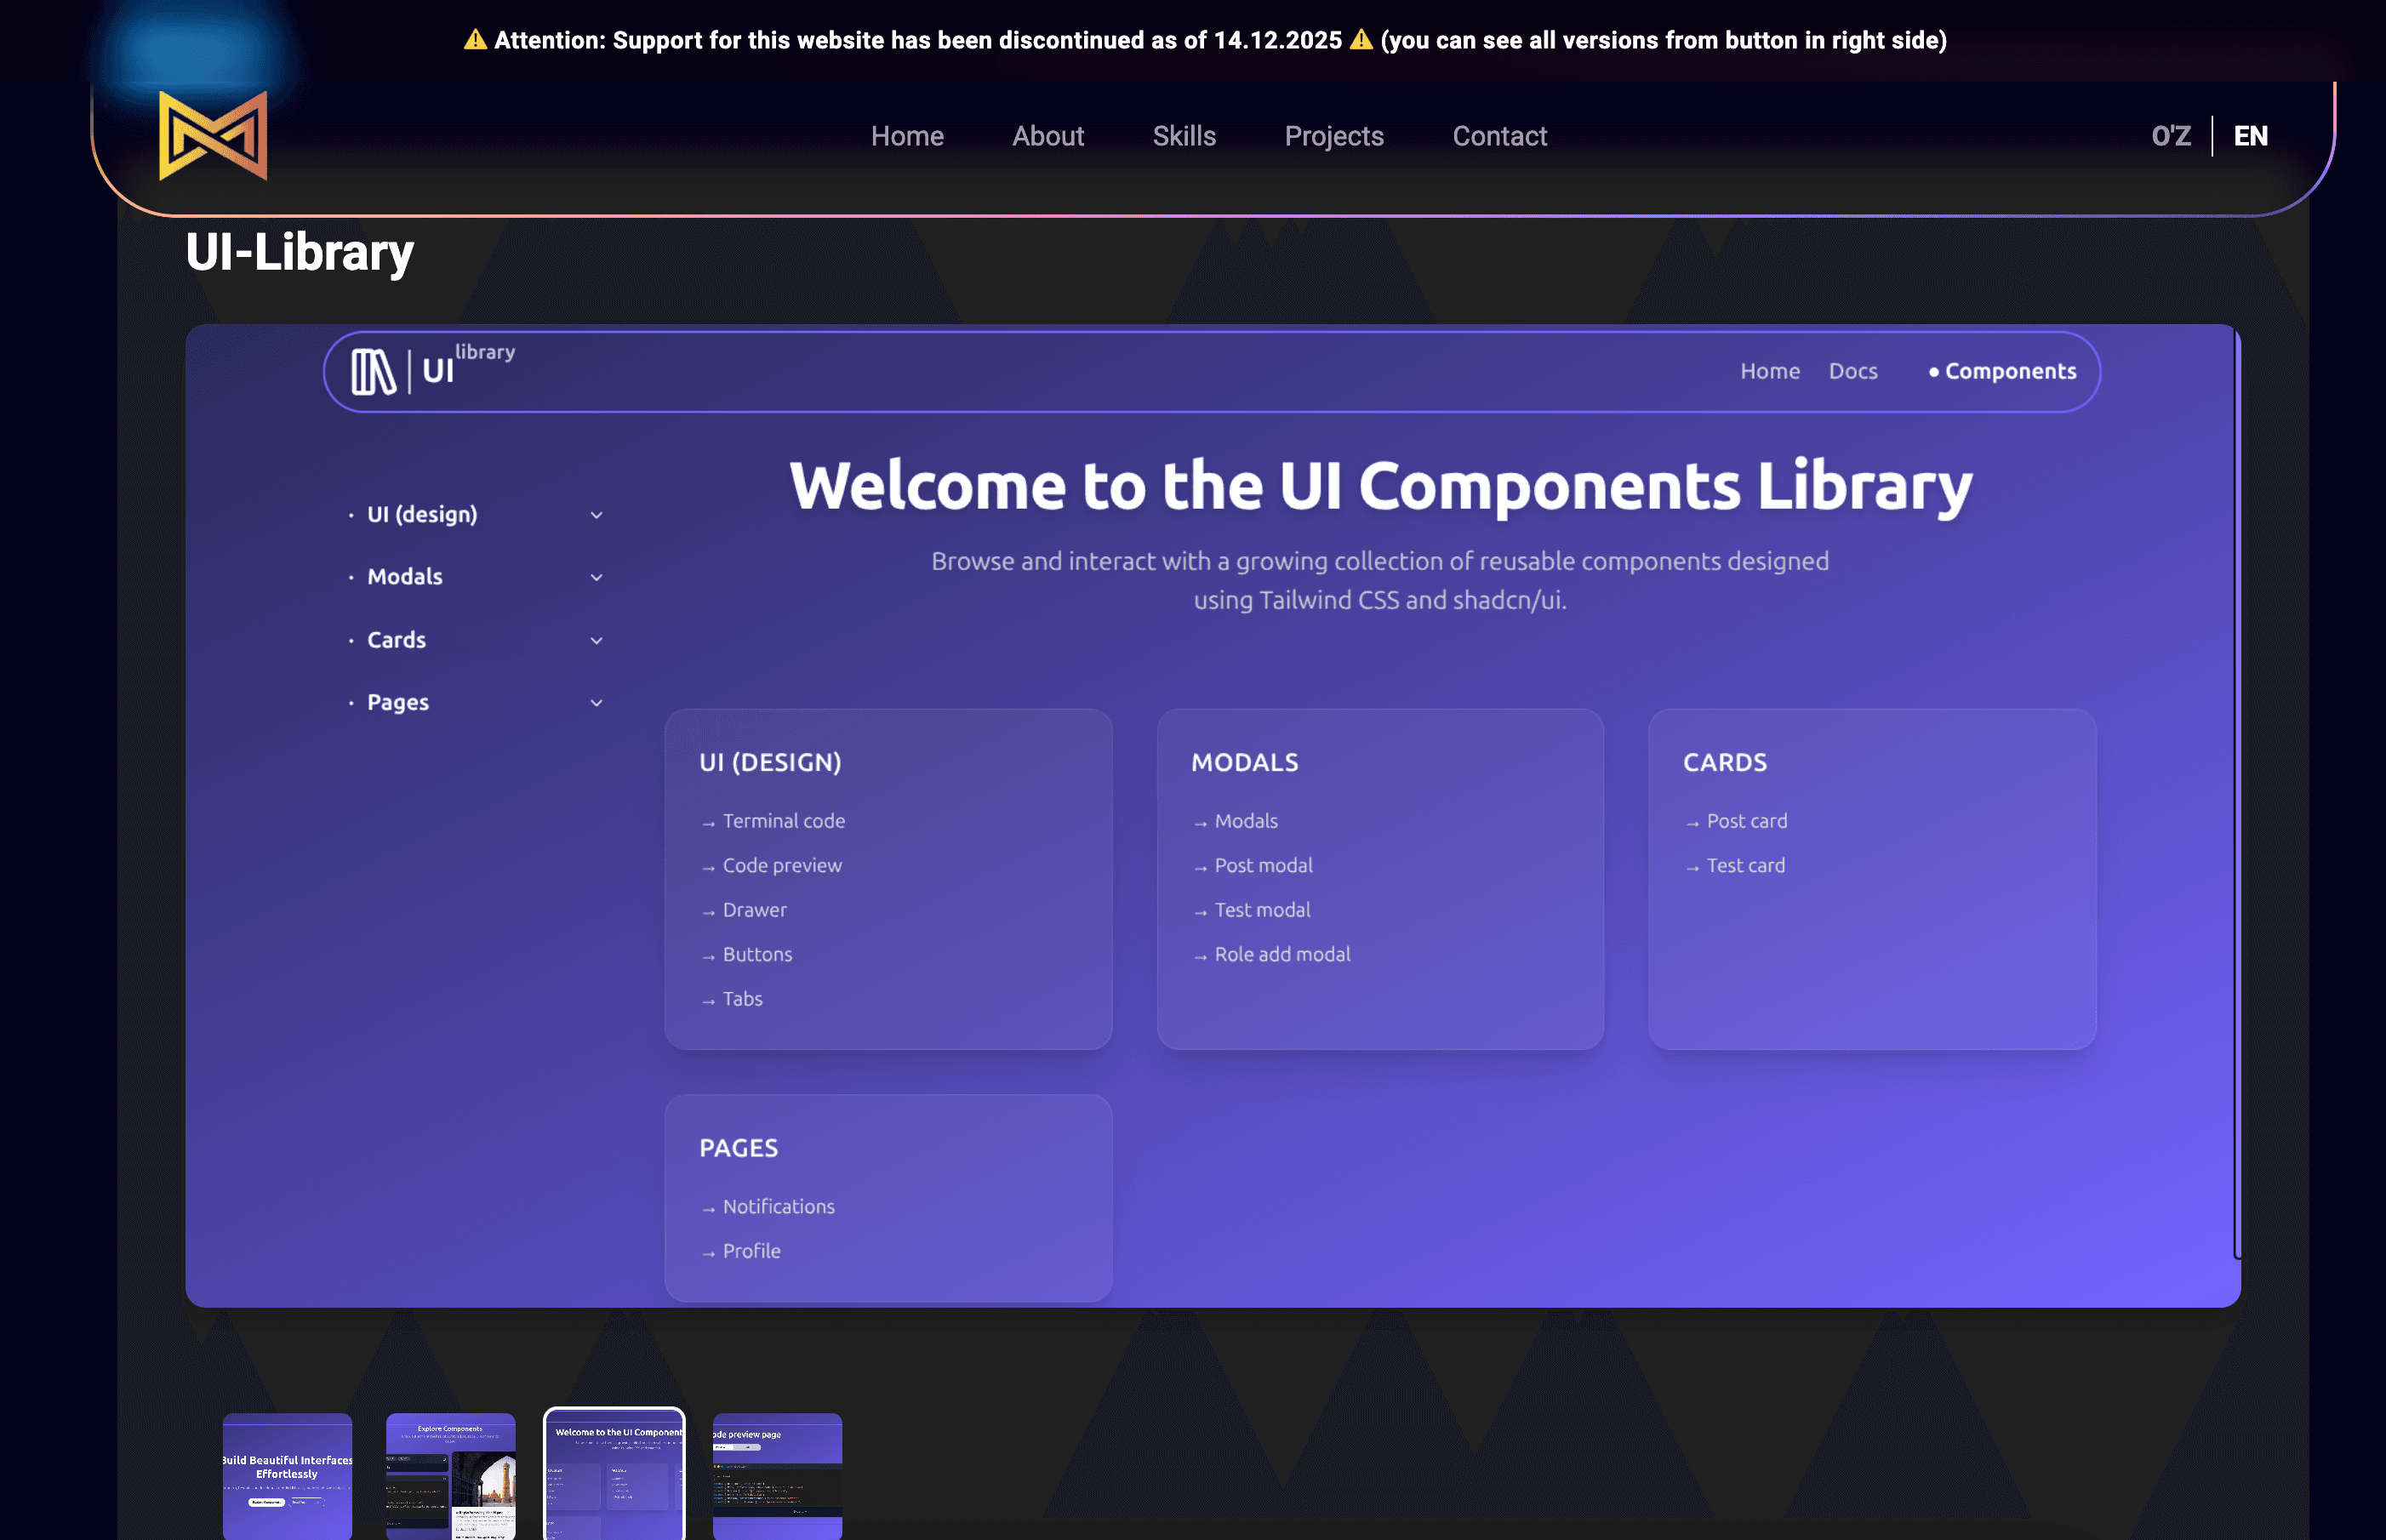Click the UI (DESIGN) card heading

[770, 763]
